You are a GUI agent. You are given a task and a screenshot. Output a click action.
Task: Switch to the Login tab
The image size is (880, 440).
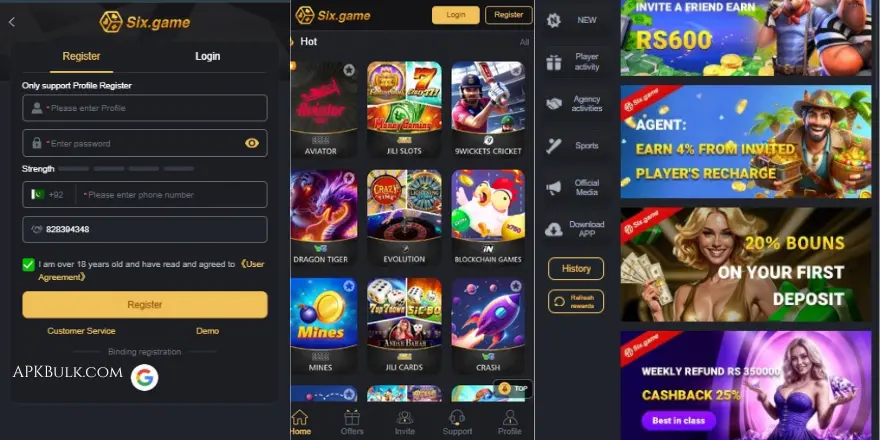(208, 56)
